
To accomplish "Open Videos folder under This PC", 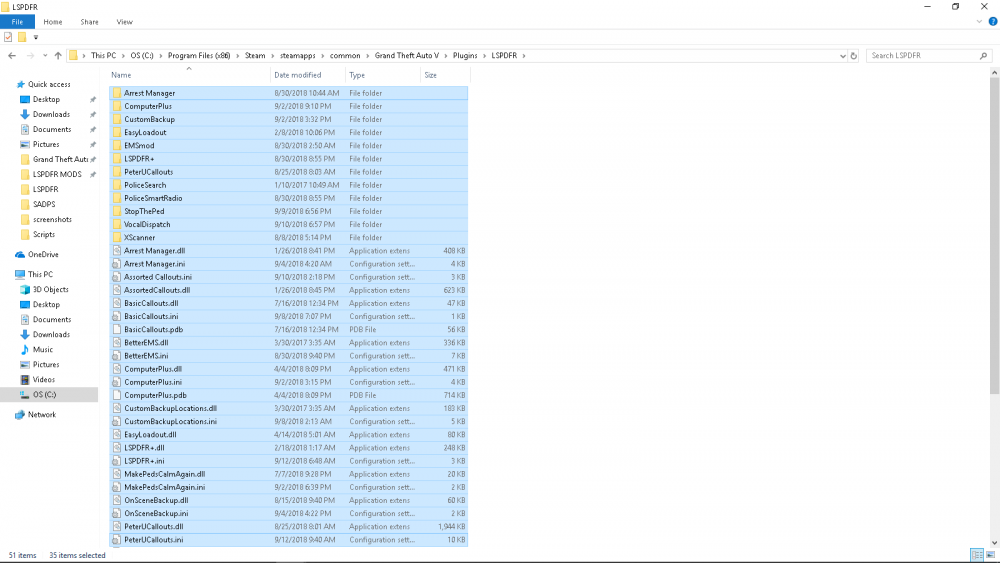I will [x=44, y=379].
